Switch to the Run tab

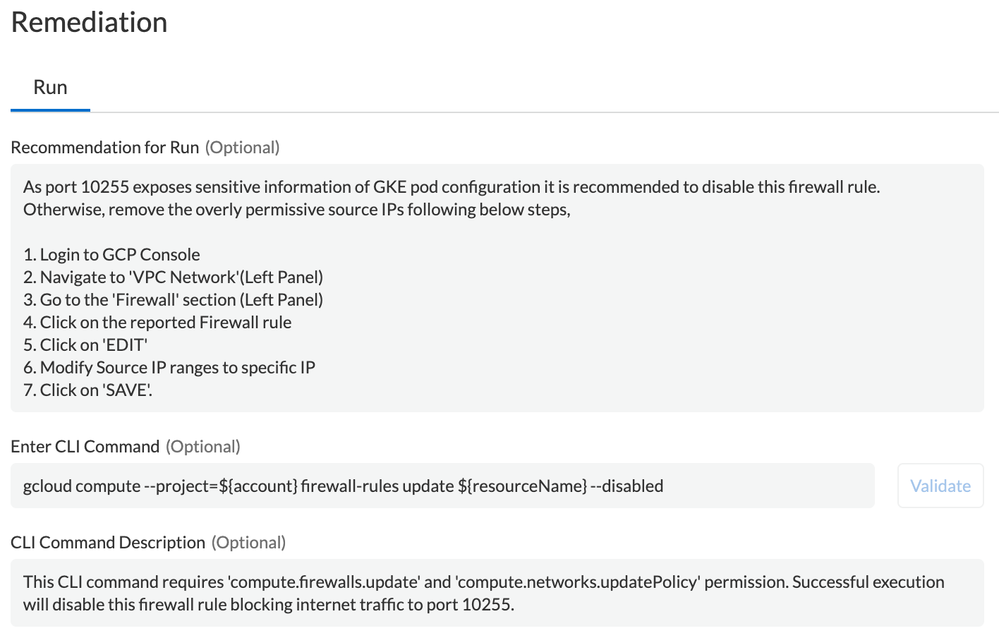(49, 87)
